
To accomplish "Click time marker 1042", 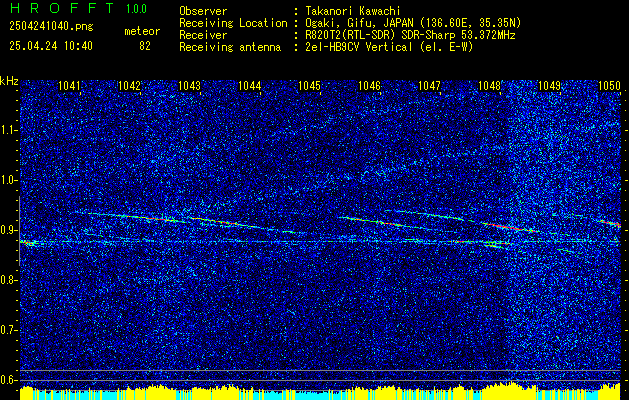I will 130,86.
